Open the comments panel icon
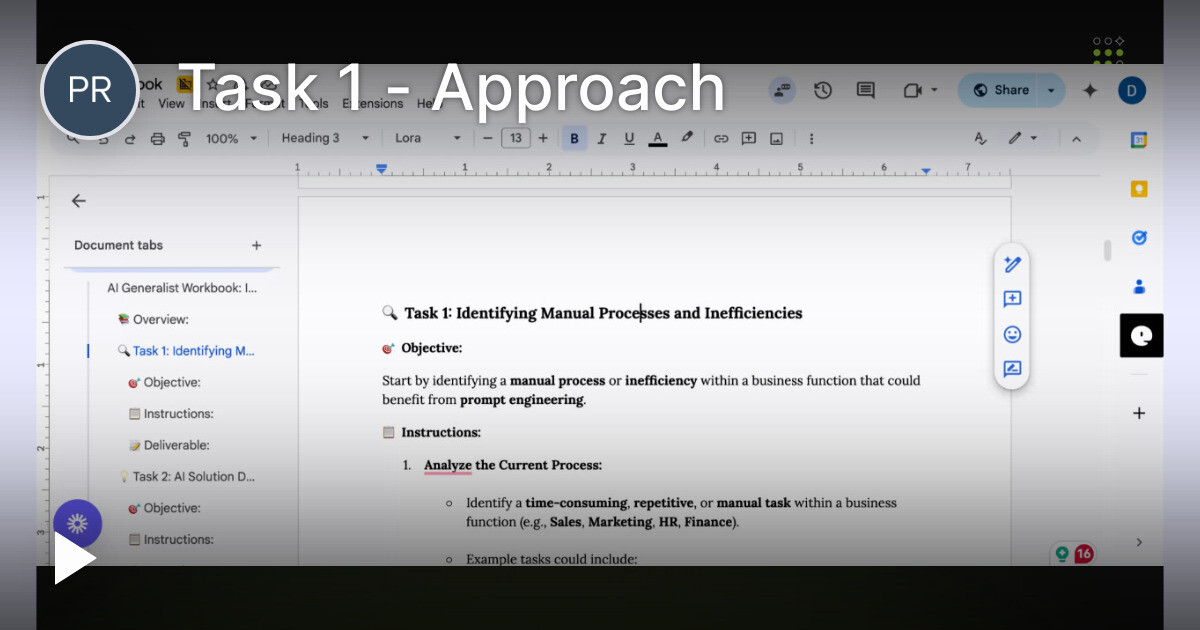 tap(864, 90)
